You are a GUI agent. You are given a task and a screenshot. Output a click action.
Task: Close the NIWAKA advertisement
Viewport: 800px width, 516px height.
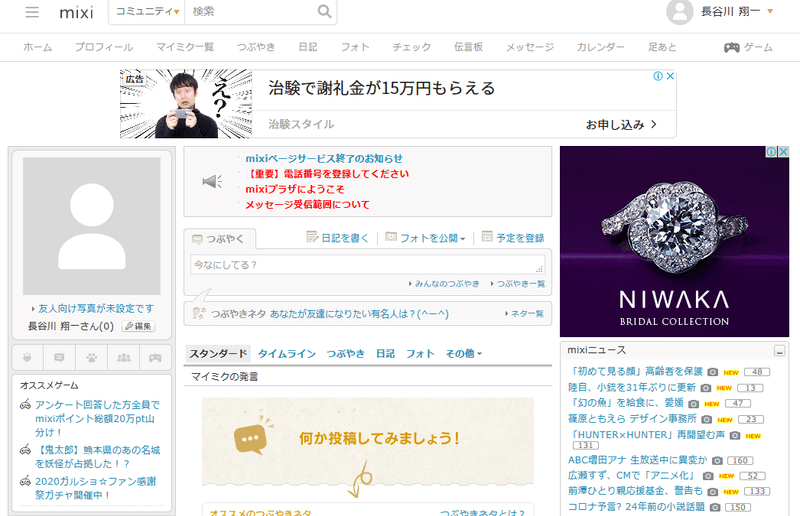[x=783, y=152]
